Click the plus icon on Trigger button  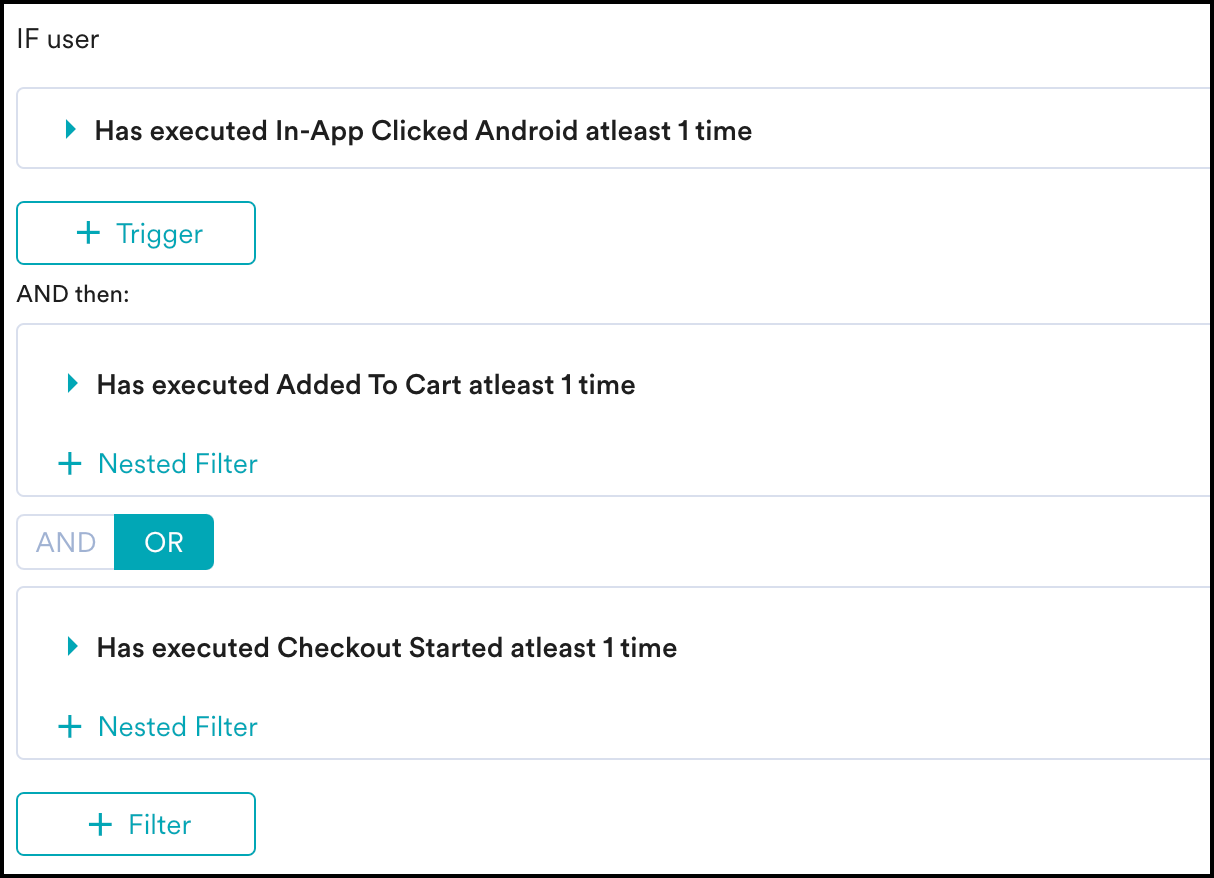coord(89,233)
